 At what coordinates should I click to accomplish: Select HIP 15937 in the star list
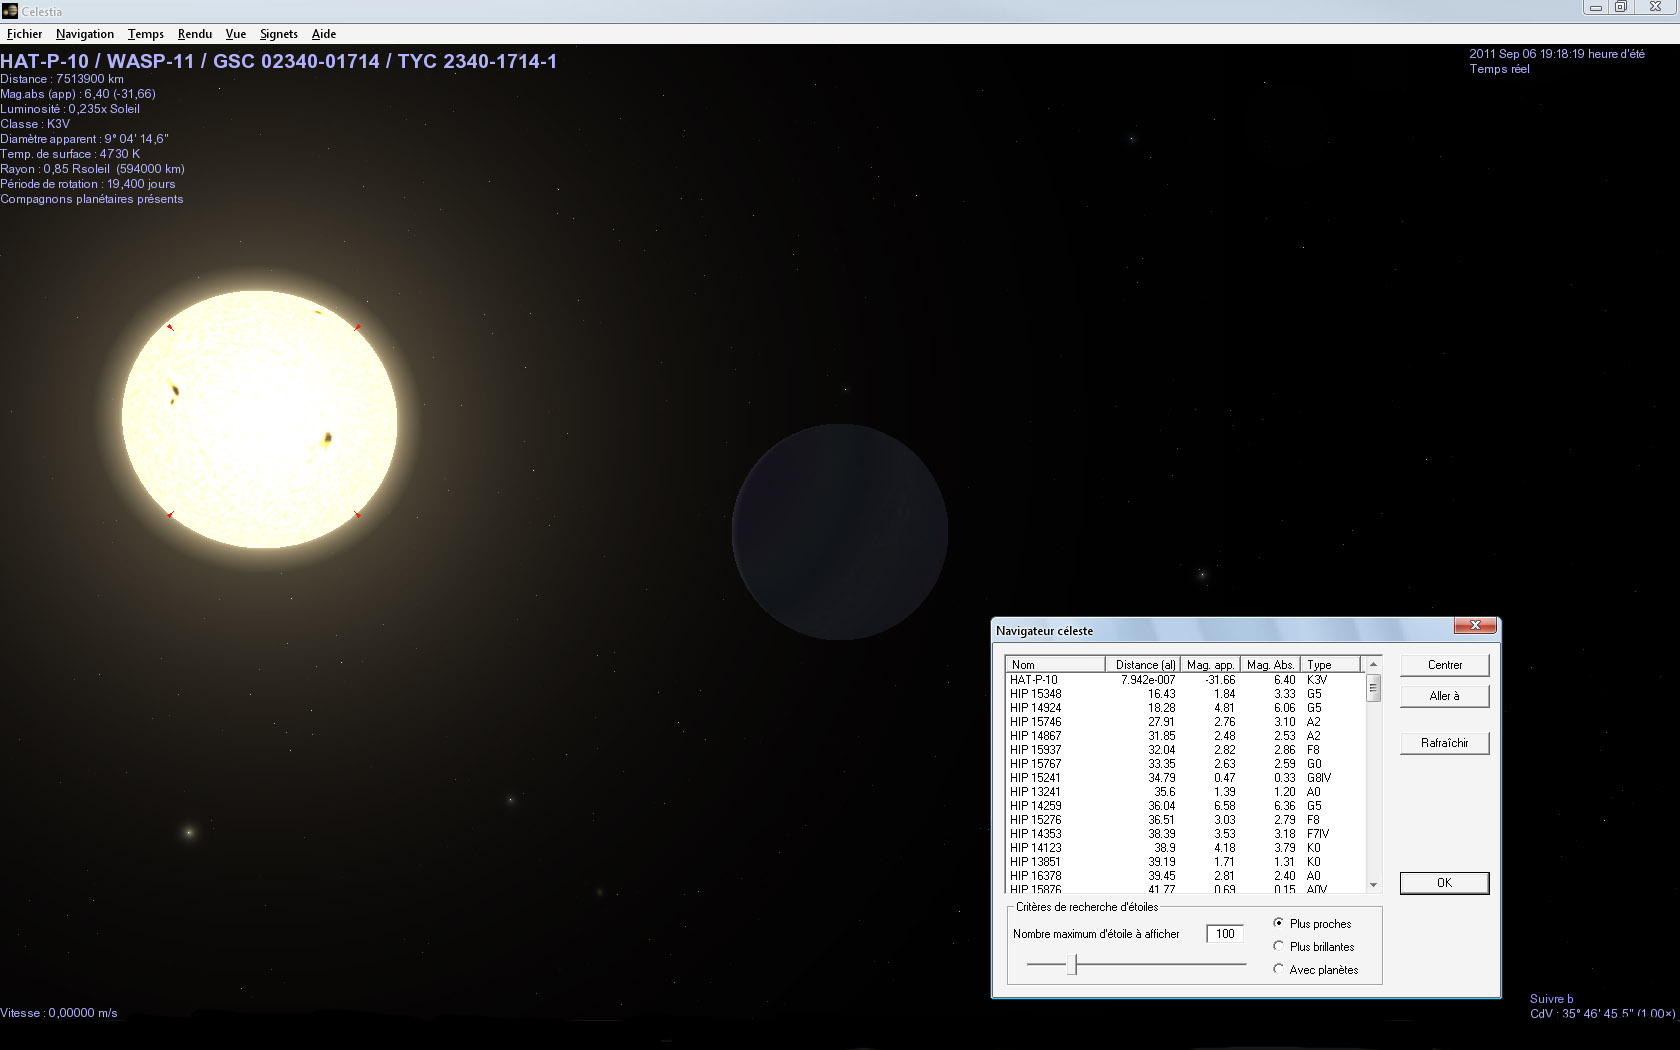pyautogui.click(x=1185, y=750)
